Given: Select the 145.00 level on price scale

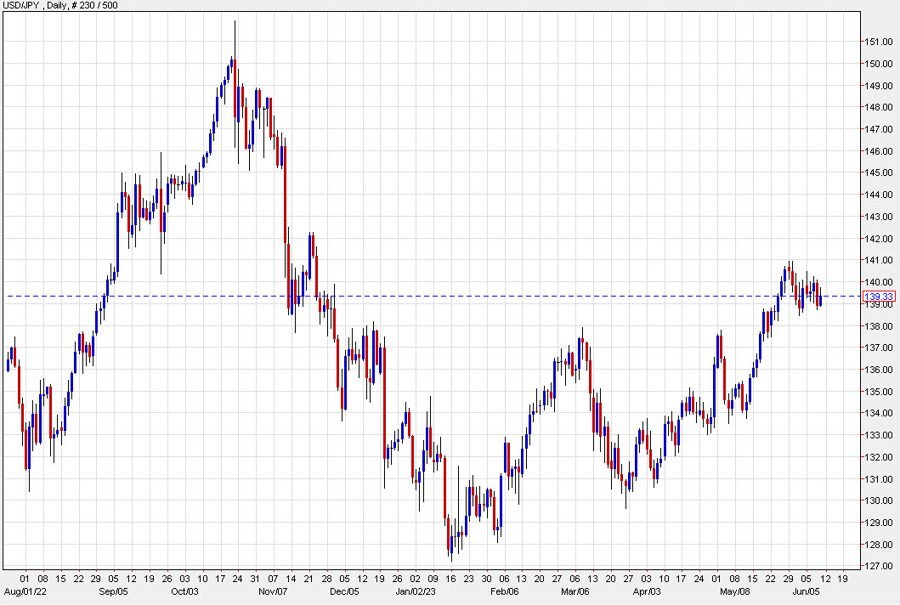Looking at the screenshot, I should [876, 173].
